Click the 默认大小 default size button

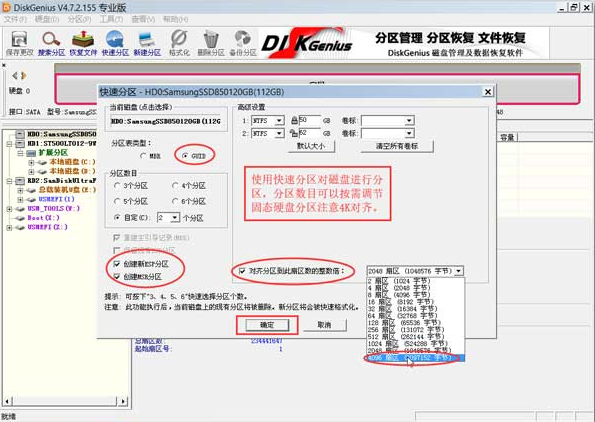(x=311, y=146)
